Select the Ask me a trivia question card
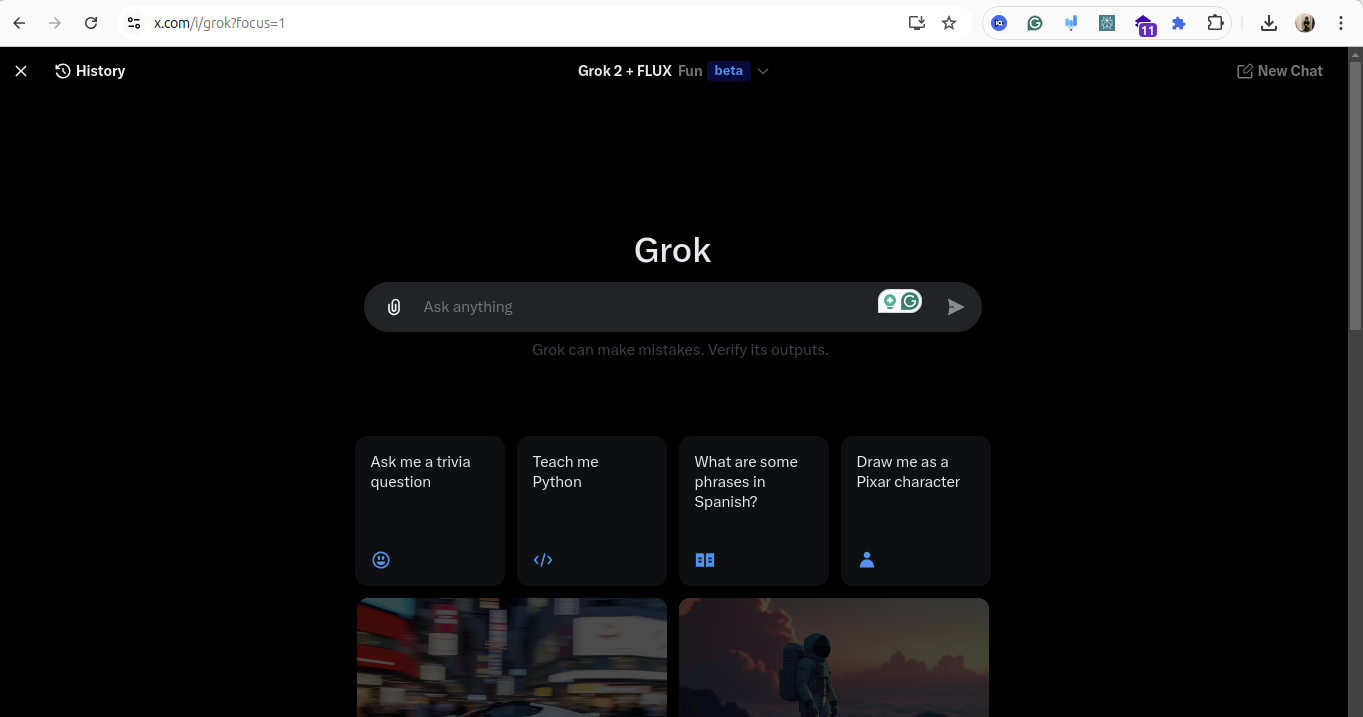This screenshot has width=1363, height=717. (x=430, y=510)
